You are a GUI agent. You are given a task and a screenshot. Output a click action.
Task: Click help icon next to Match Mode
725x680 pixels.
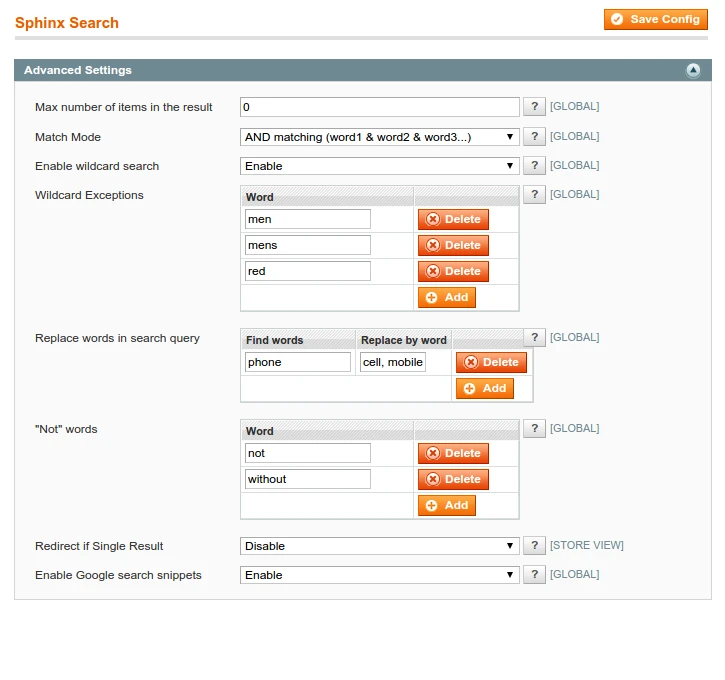(x=535, y=137)
